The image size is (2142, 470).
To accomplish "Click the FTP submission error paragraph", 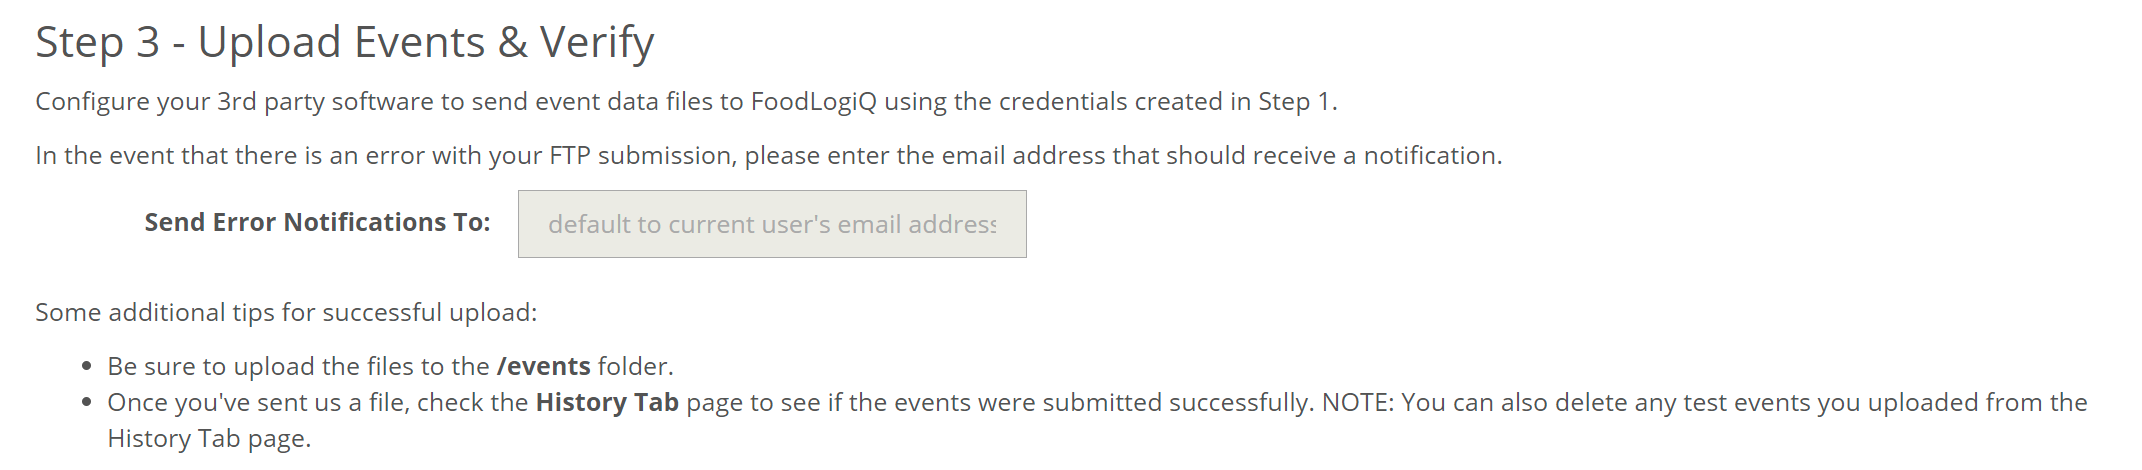I will tap(768, 155).
